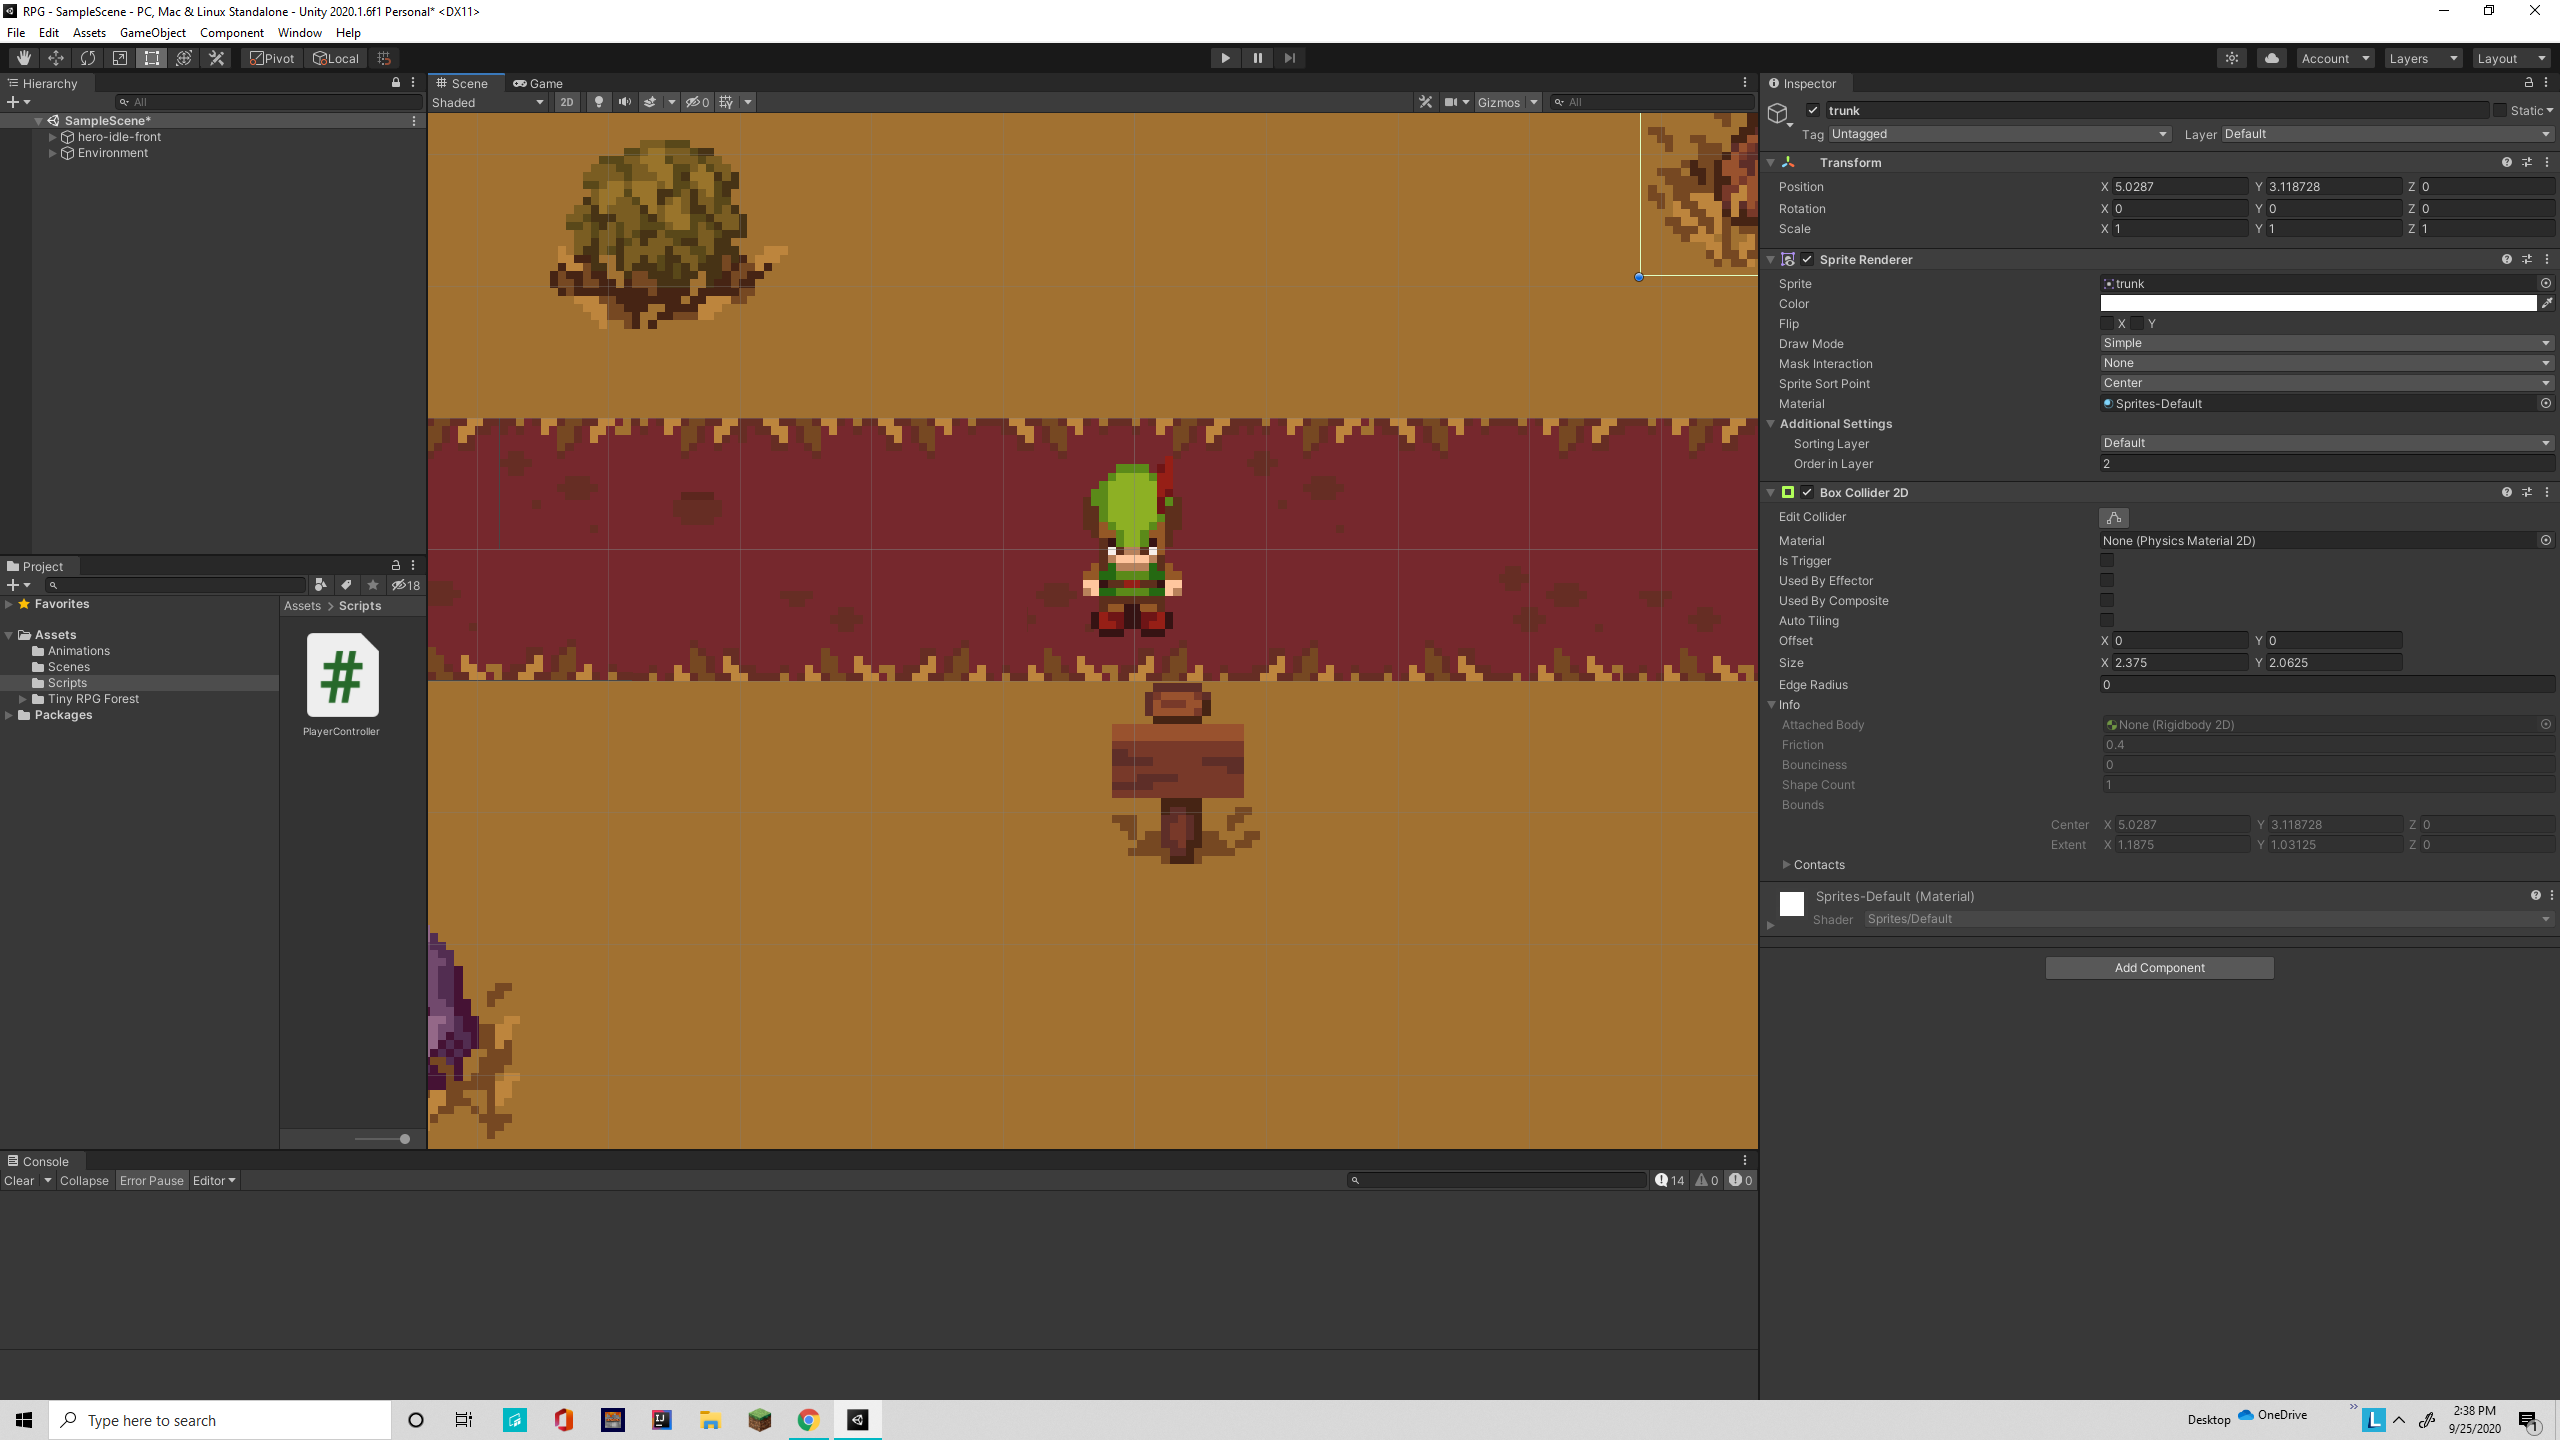Click the Sprite Renderer Color swatch
Viewport: 2560px width, 1440px height.
(2318, 303)
